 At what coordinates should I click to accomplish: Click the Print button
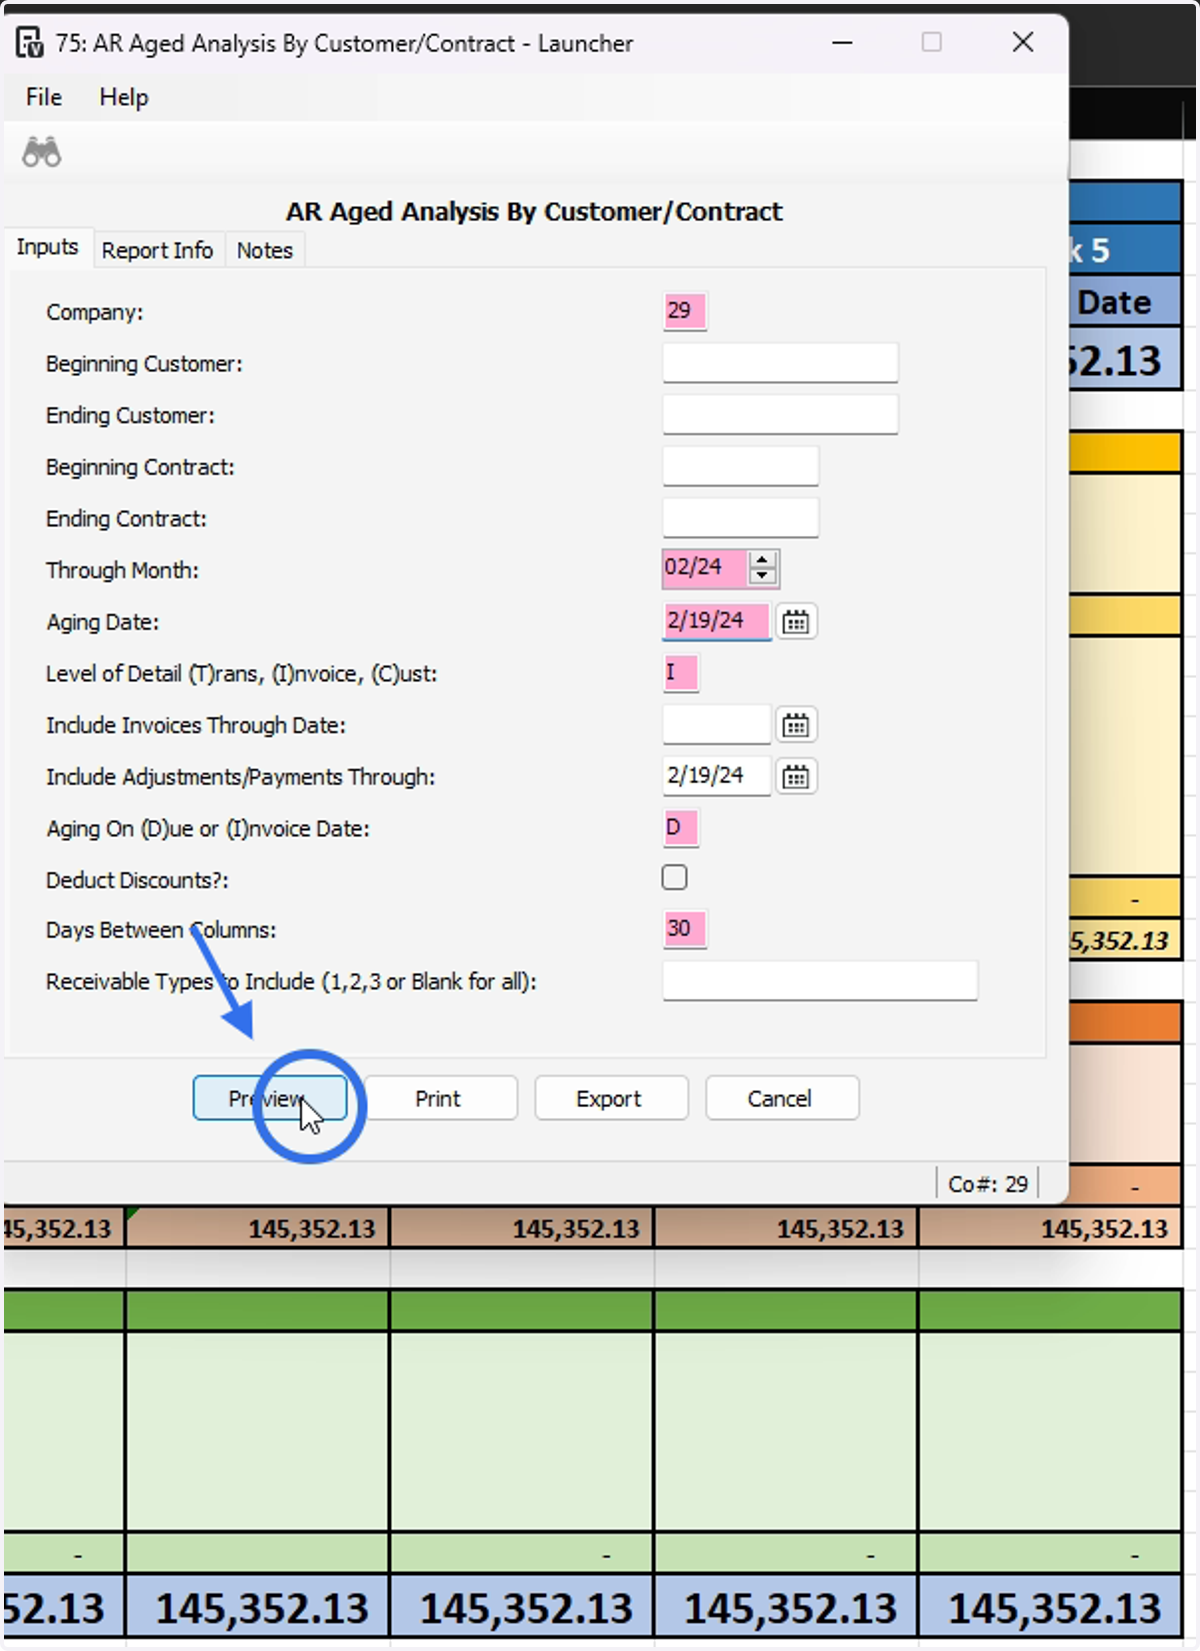click(441, 1098)
